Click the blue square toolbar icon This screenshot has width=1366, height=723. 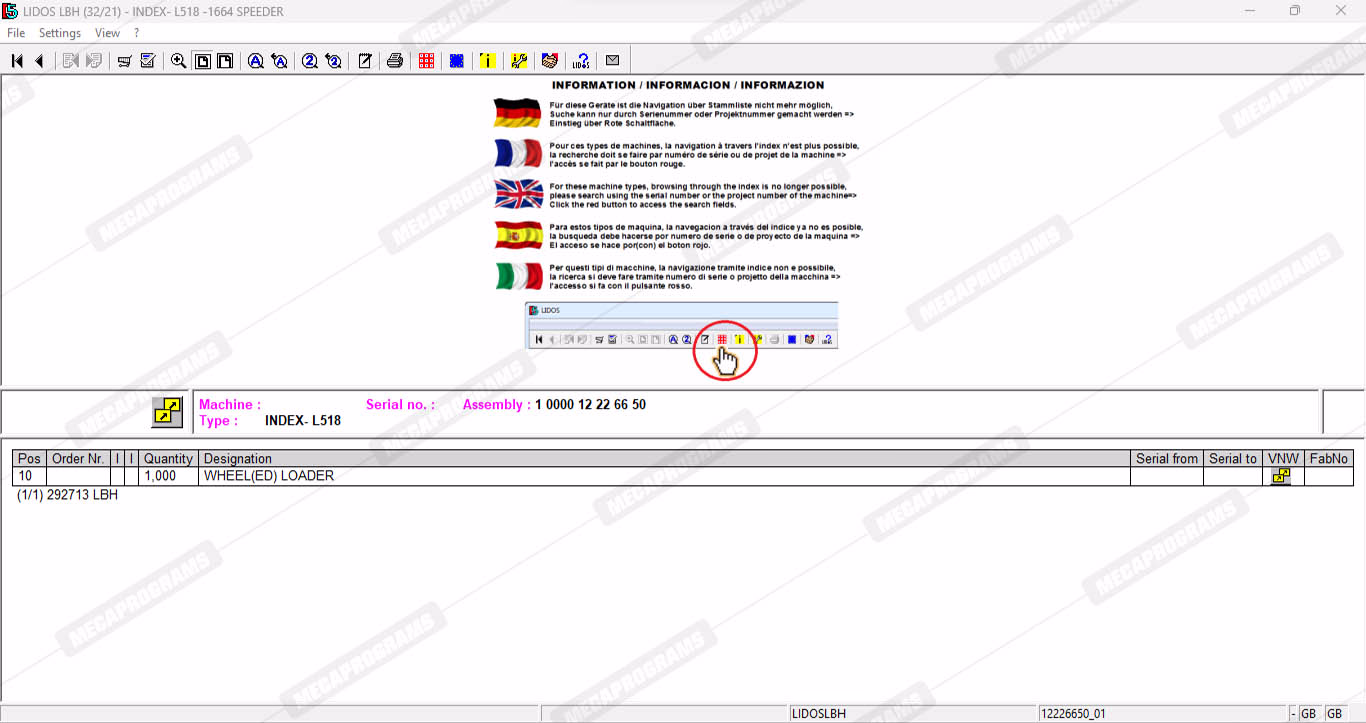[457, 61]
